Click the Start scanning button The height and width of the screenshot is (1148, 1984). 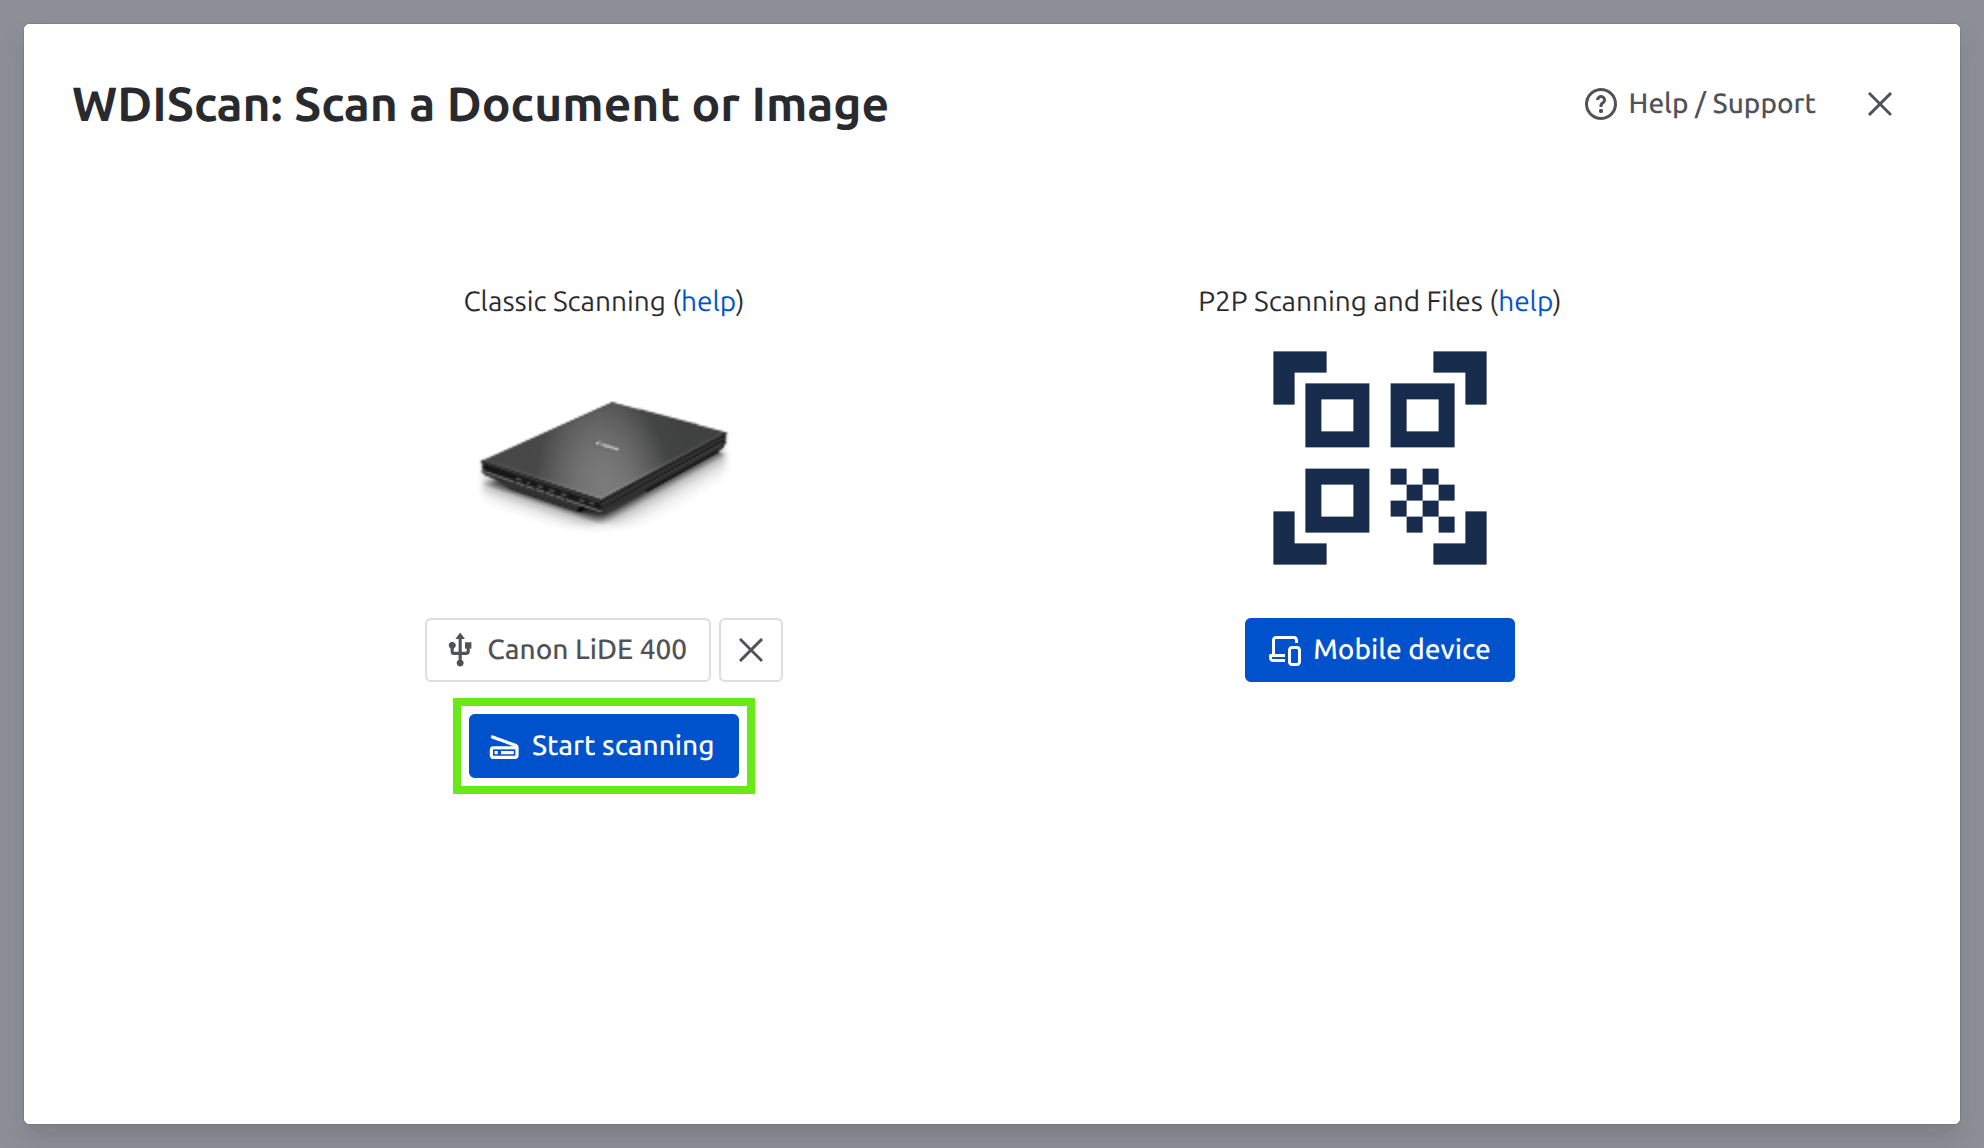(x=604, y=746)
